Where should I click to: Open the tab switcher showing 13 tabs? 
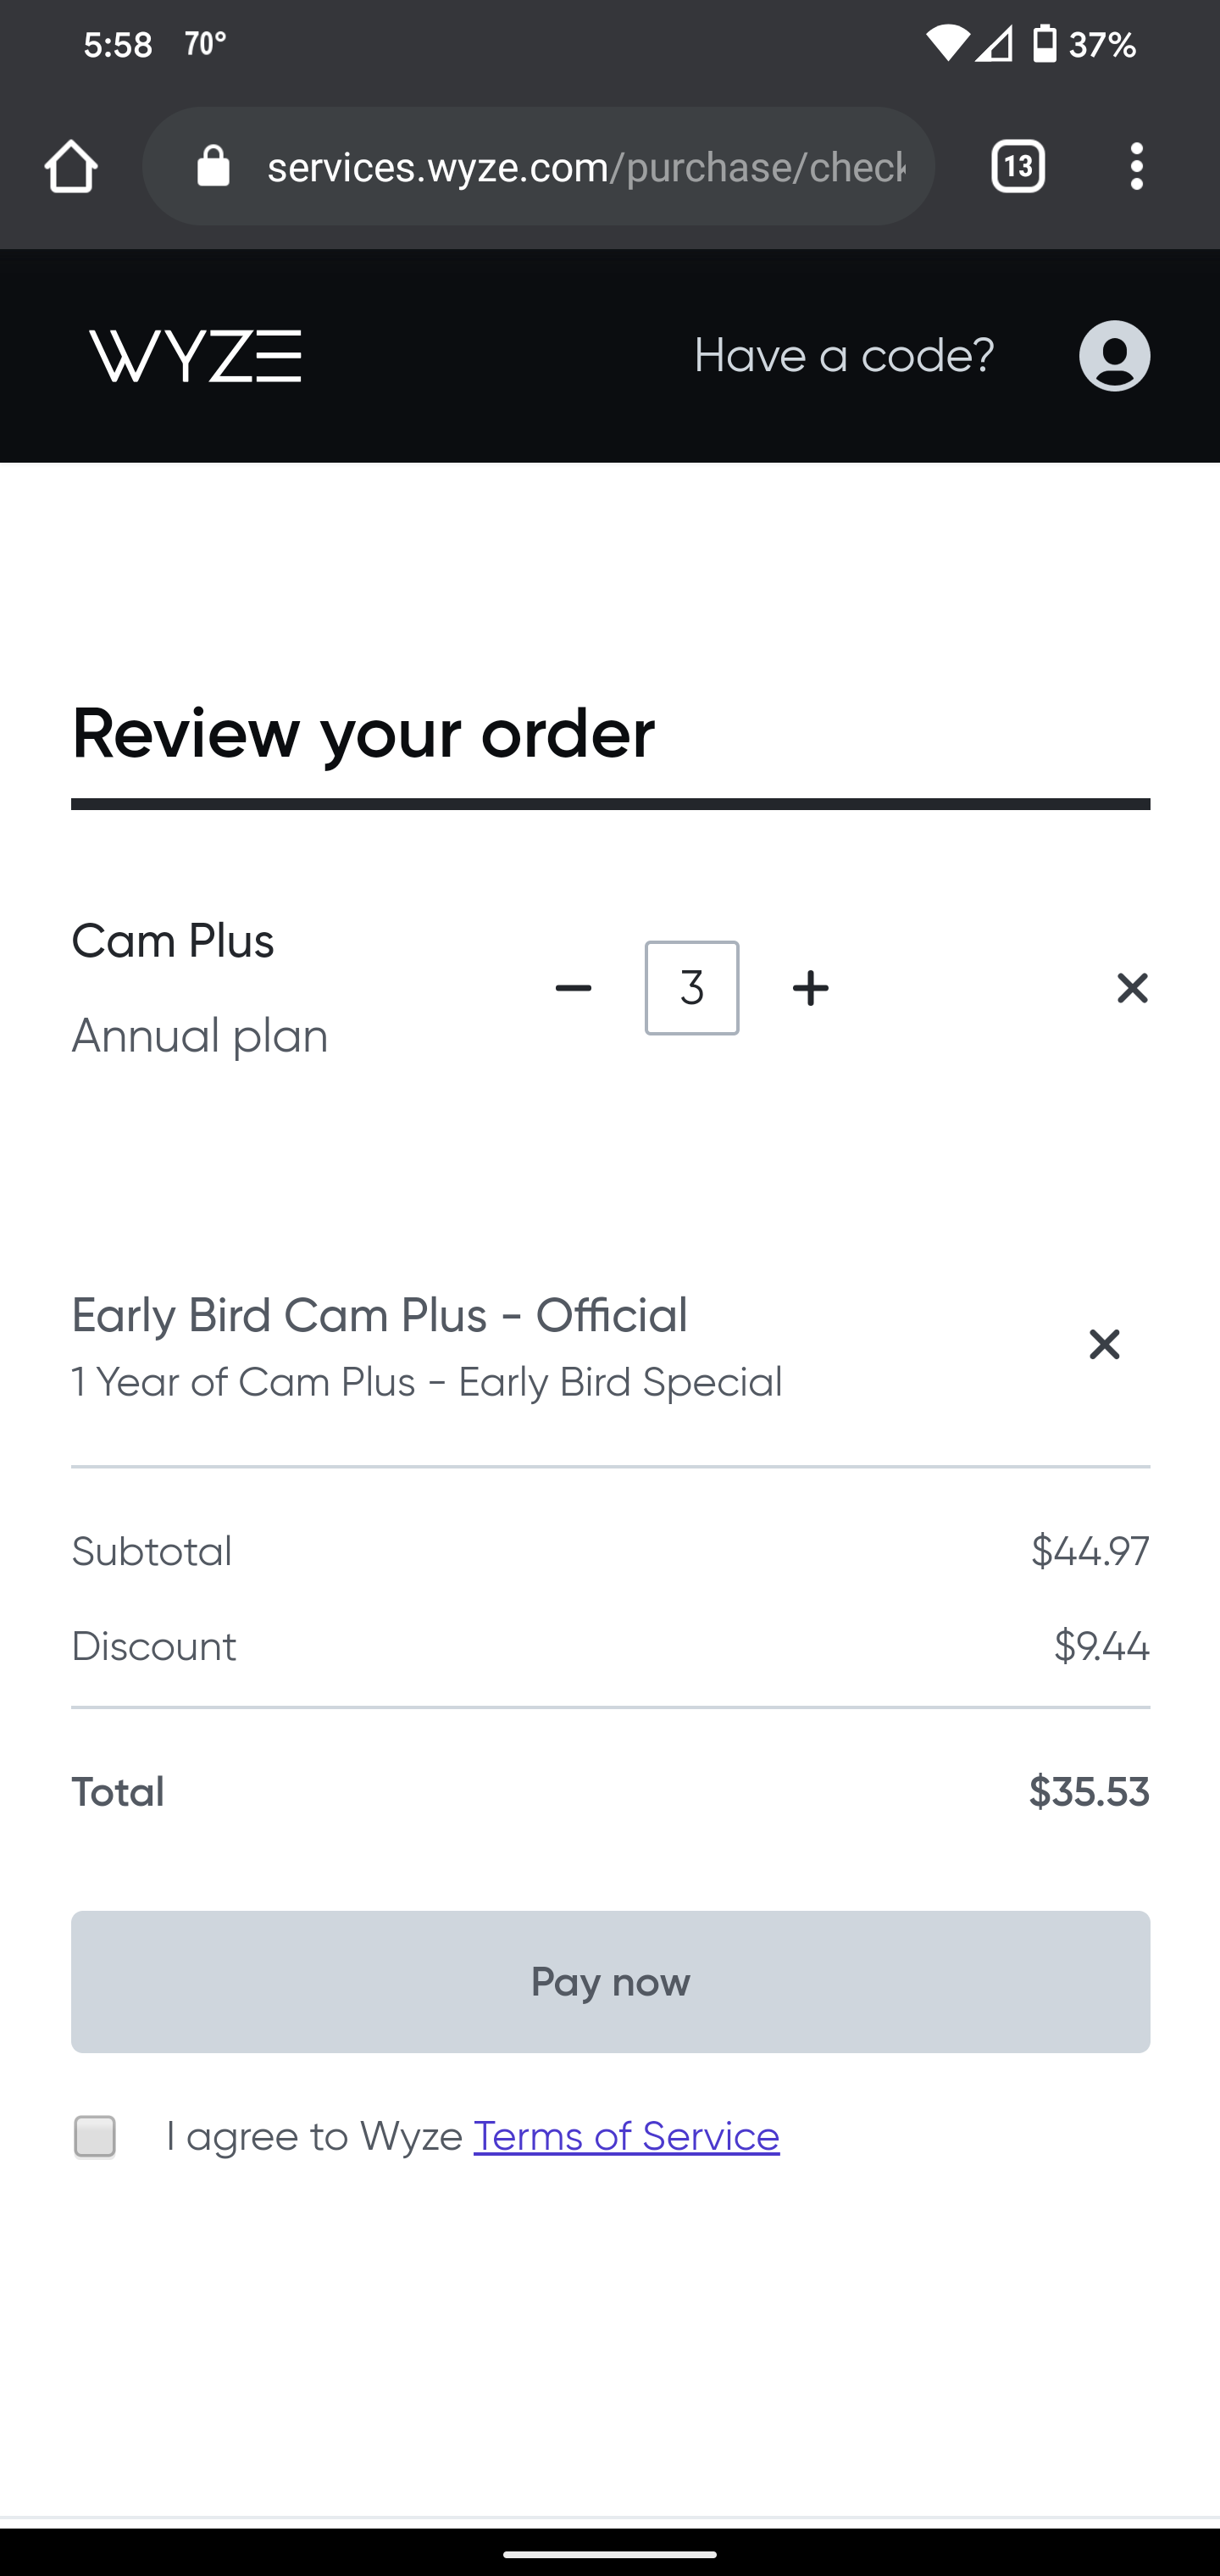pyautogui.click(x=1017, y=166)
